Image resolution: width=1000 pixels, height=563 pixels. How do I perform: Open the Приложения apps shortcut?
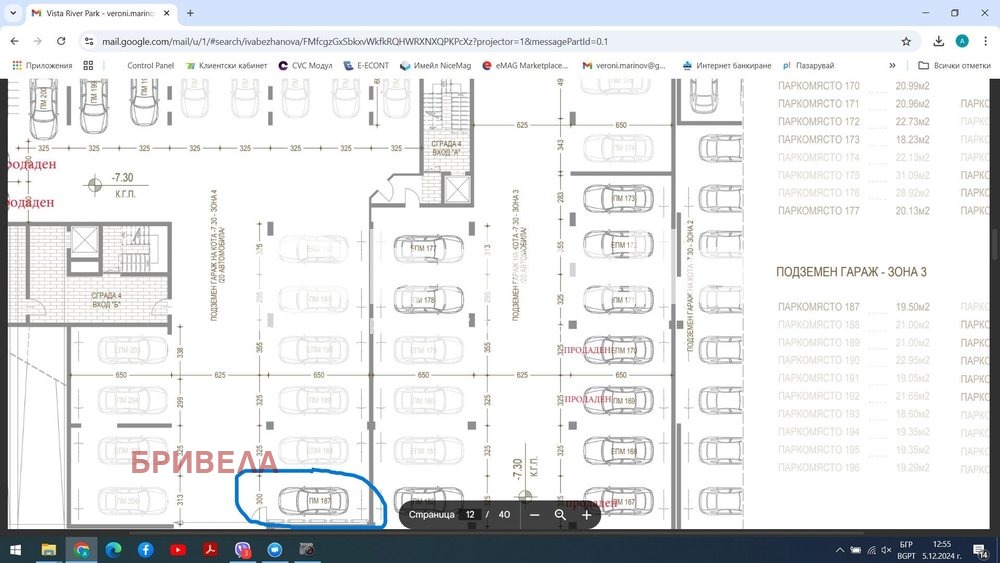coord(41,65)
